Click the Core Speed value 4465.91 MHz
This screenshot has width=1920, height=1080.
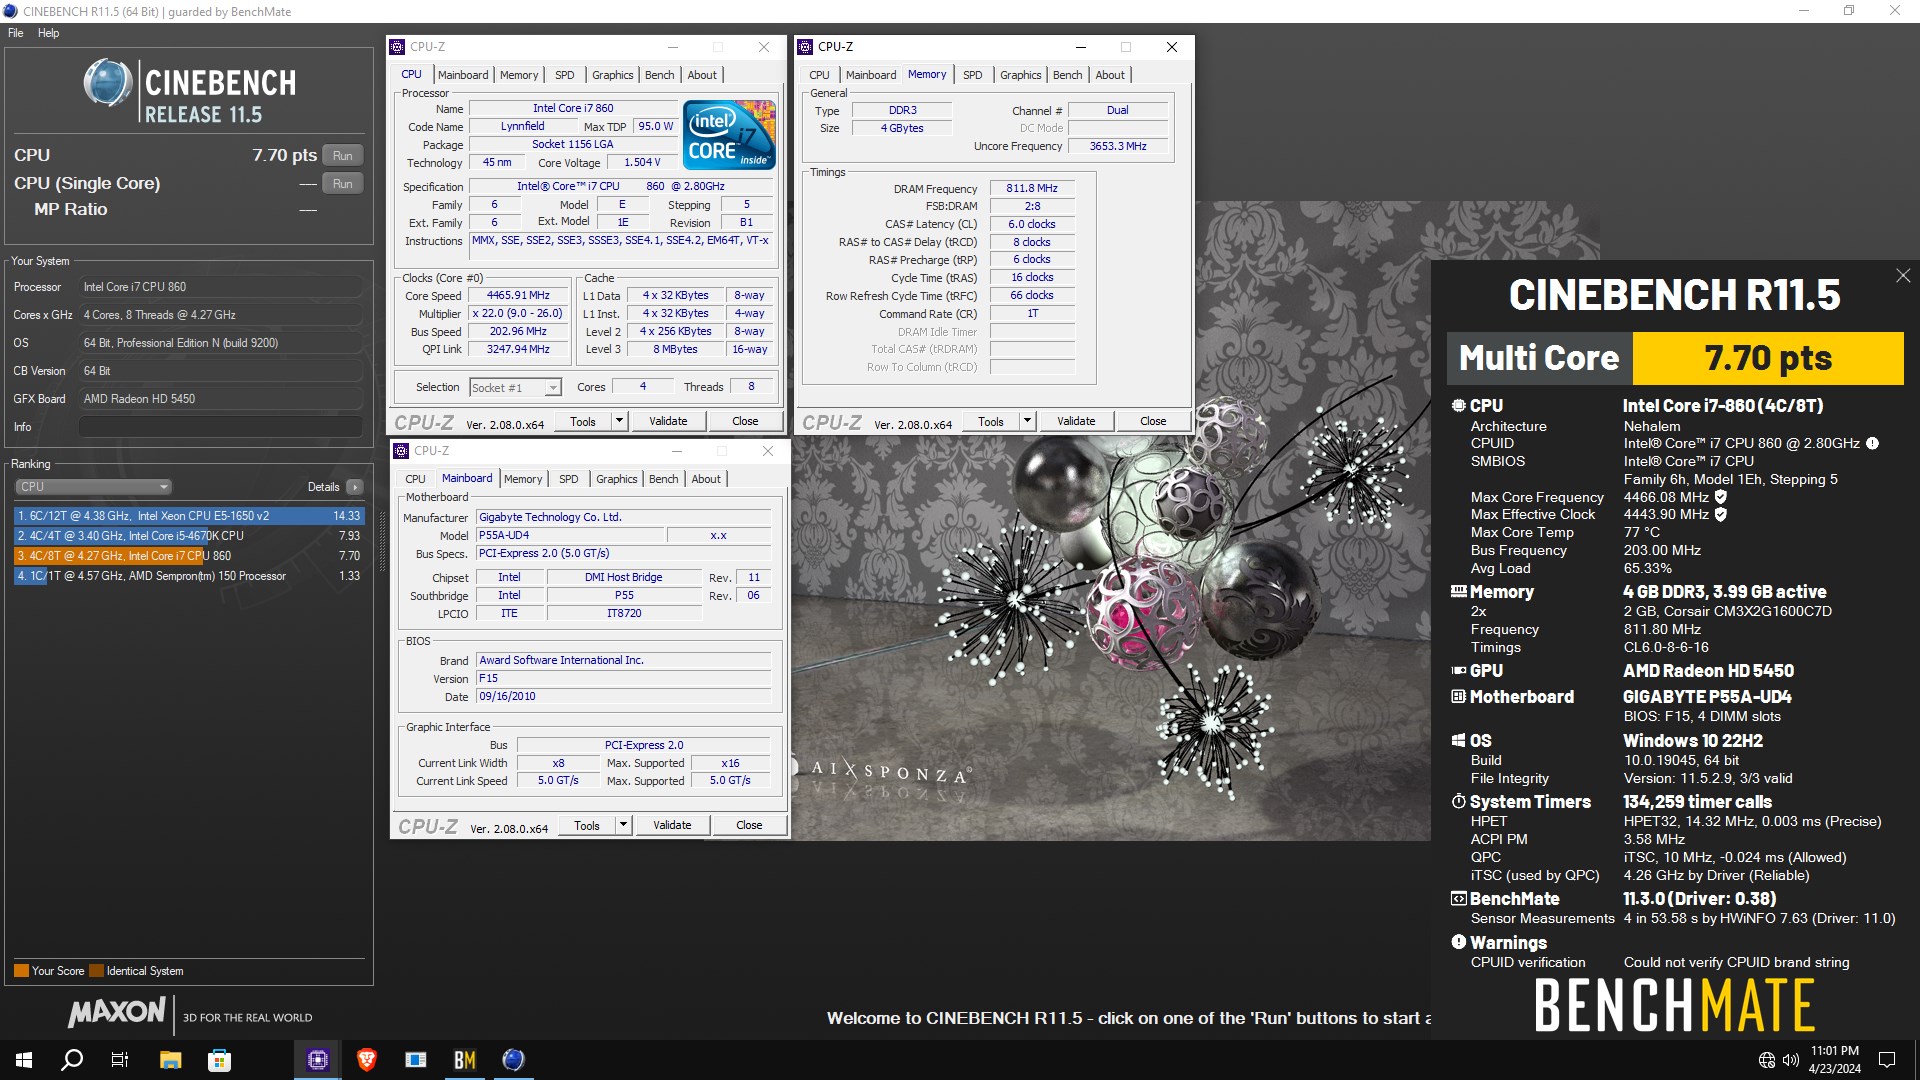[518, 296]
